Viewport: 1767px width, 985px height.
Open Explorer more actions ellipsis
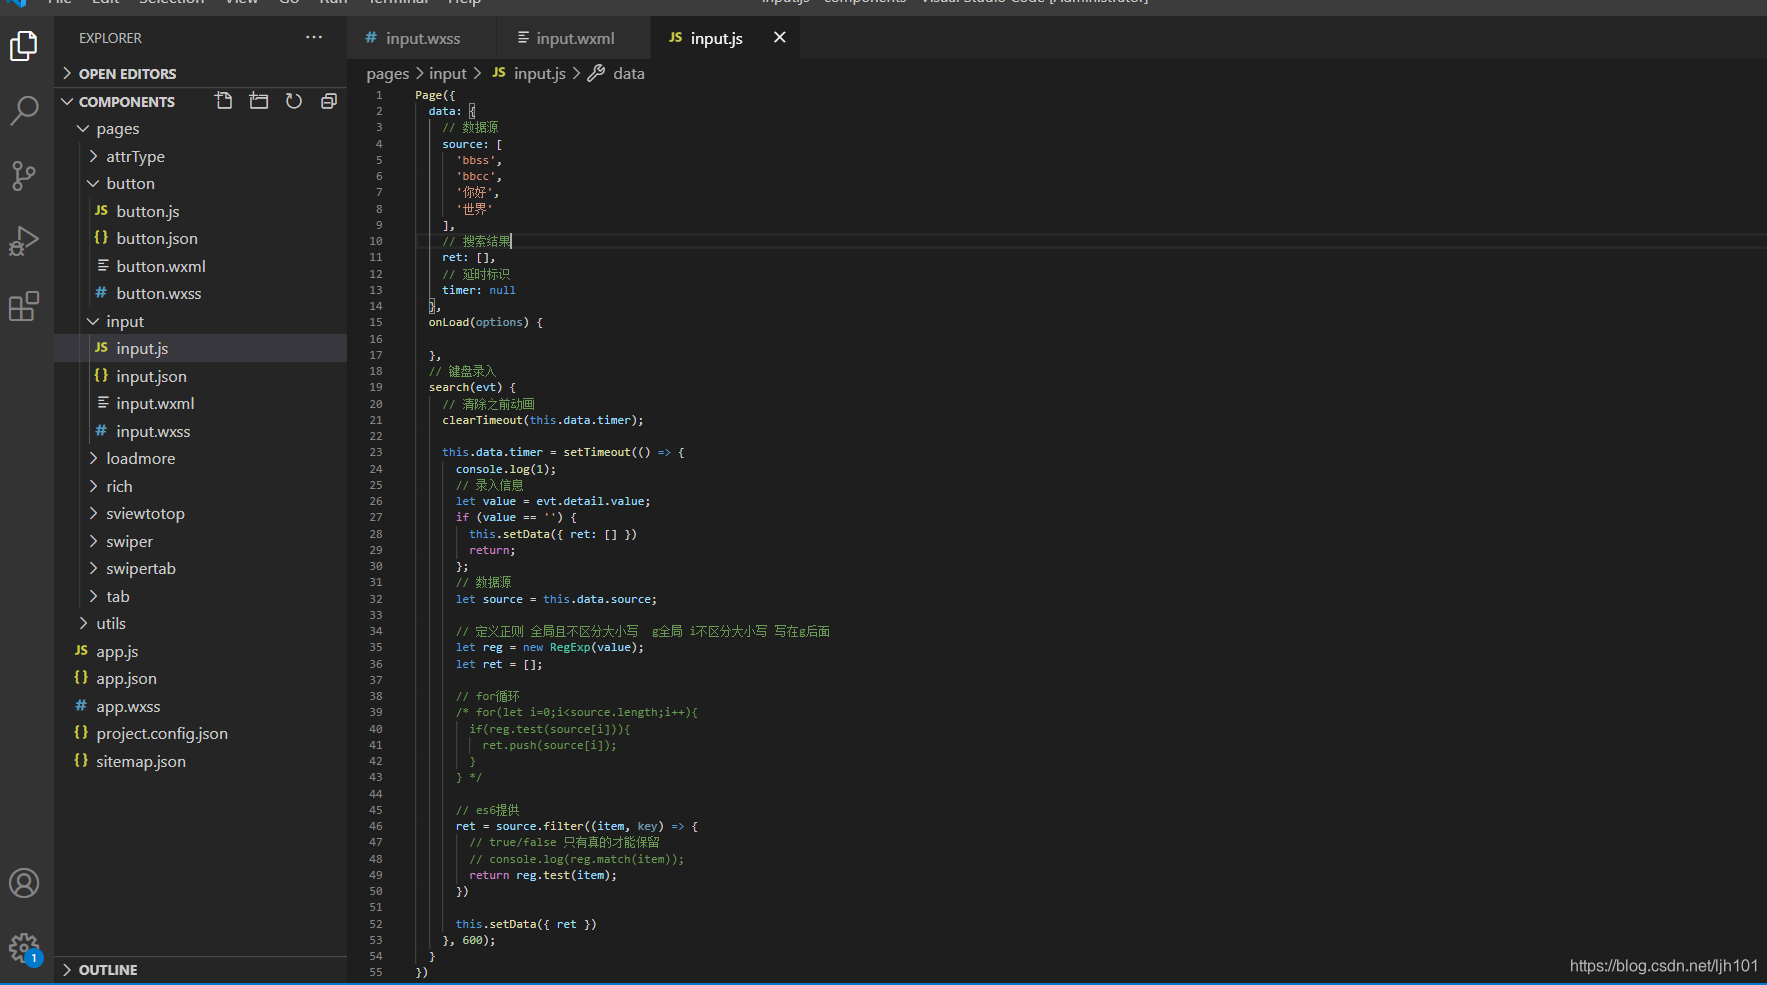(314, 38)
